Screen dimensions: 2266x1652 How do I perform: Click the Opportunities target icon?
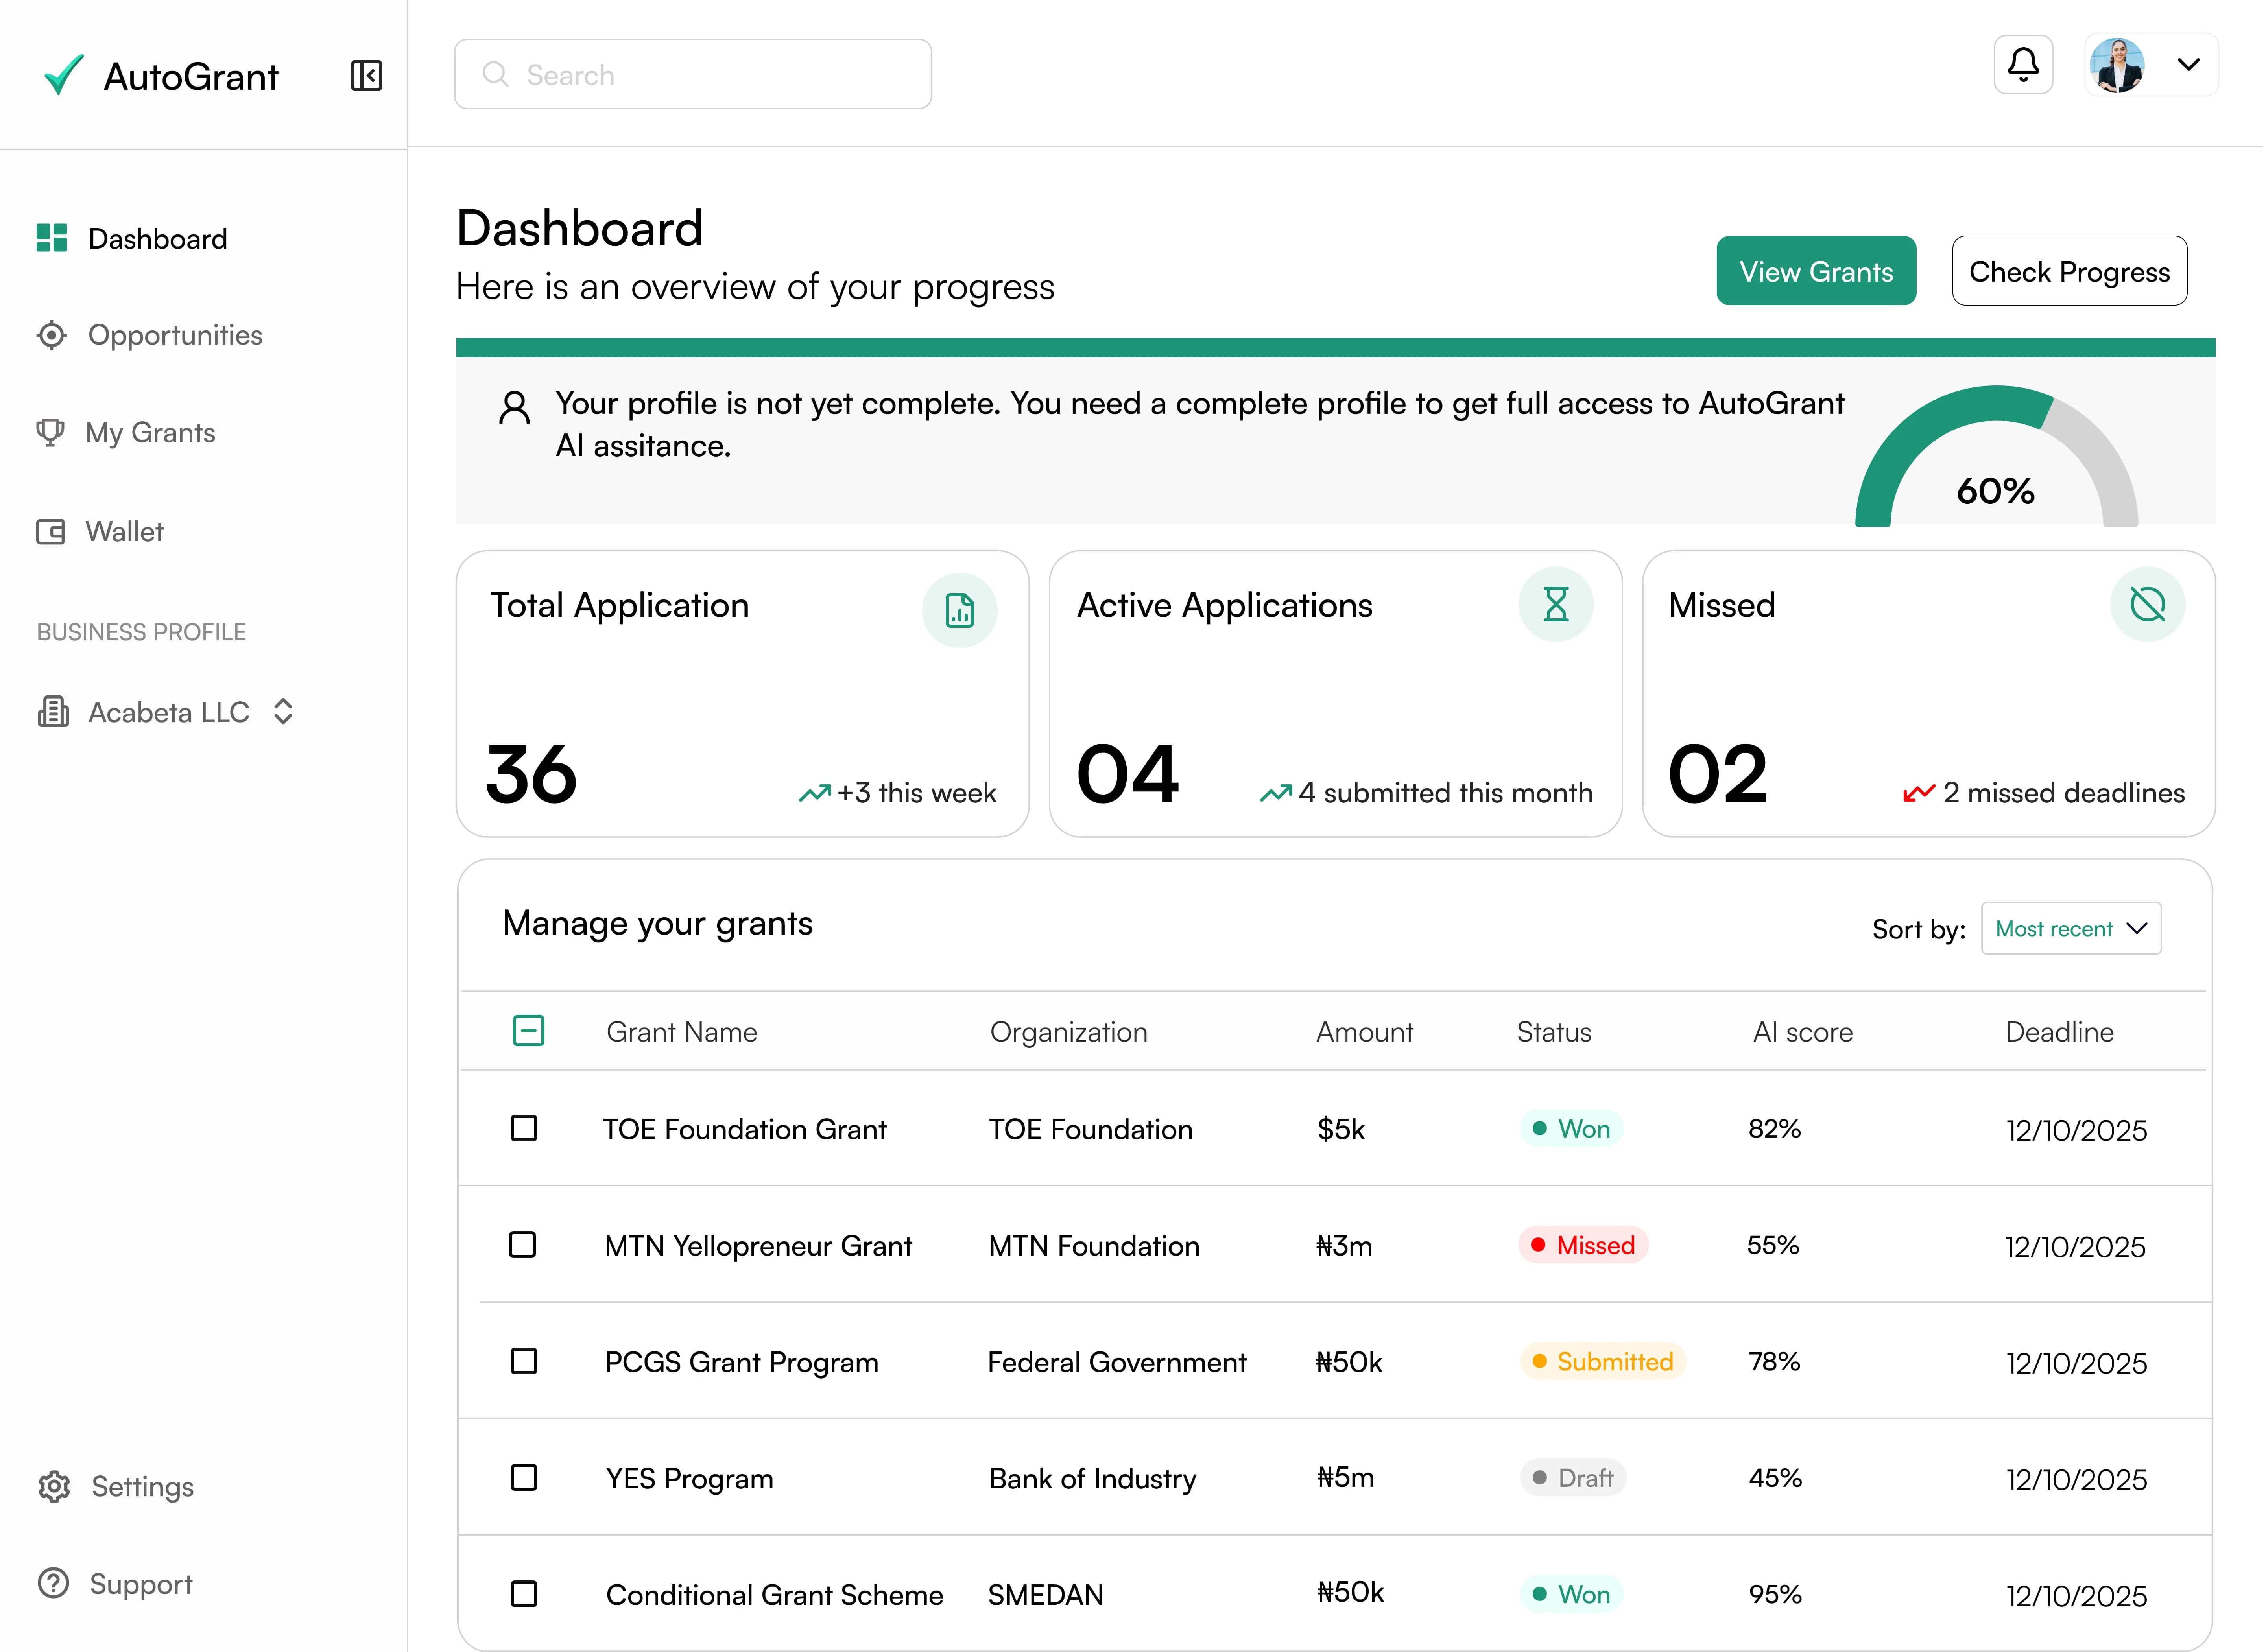52,335
